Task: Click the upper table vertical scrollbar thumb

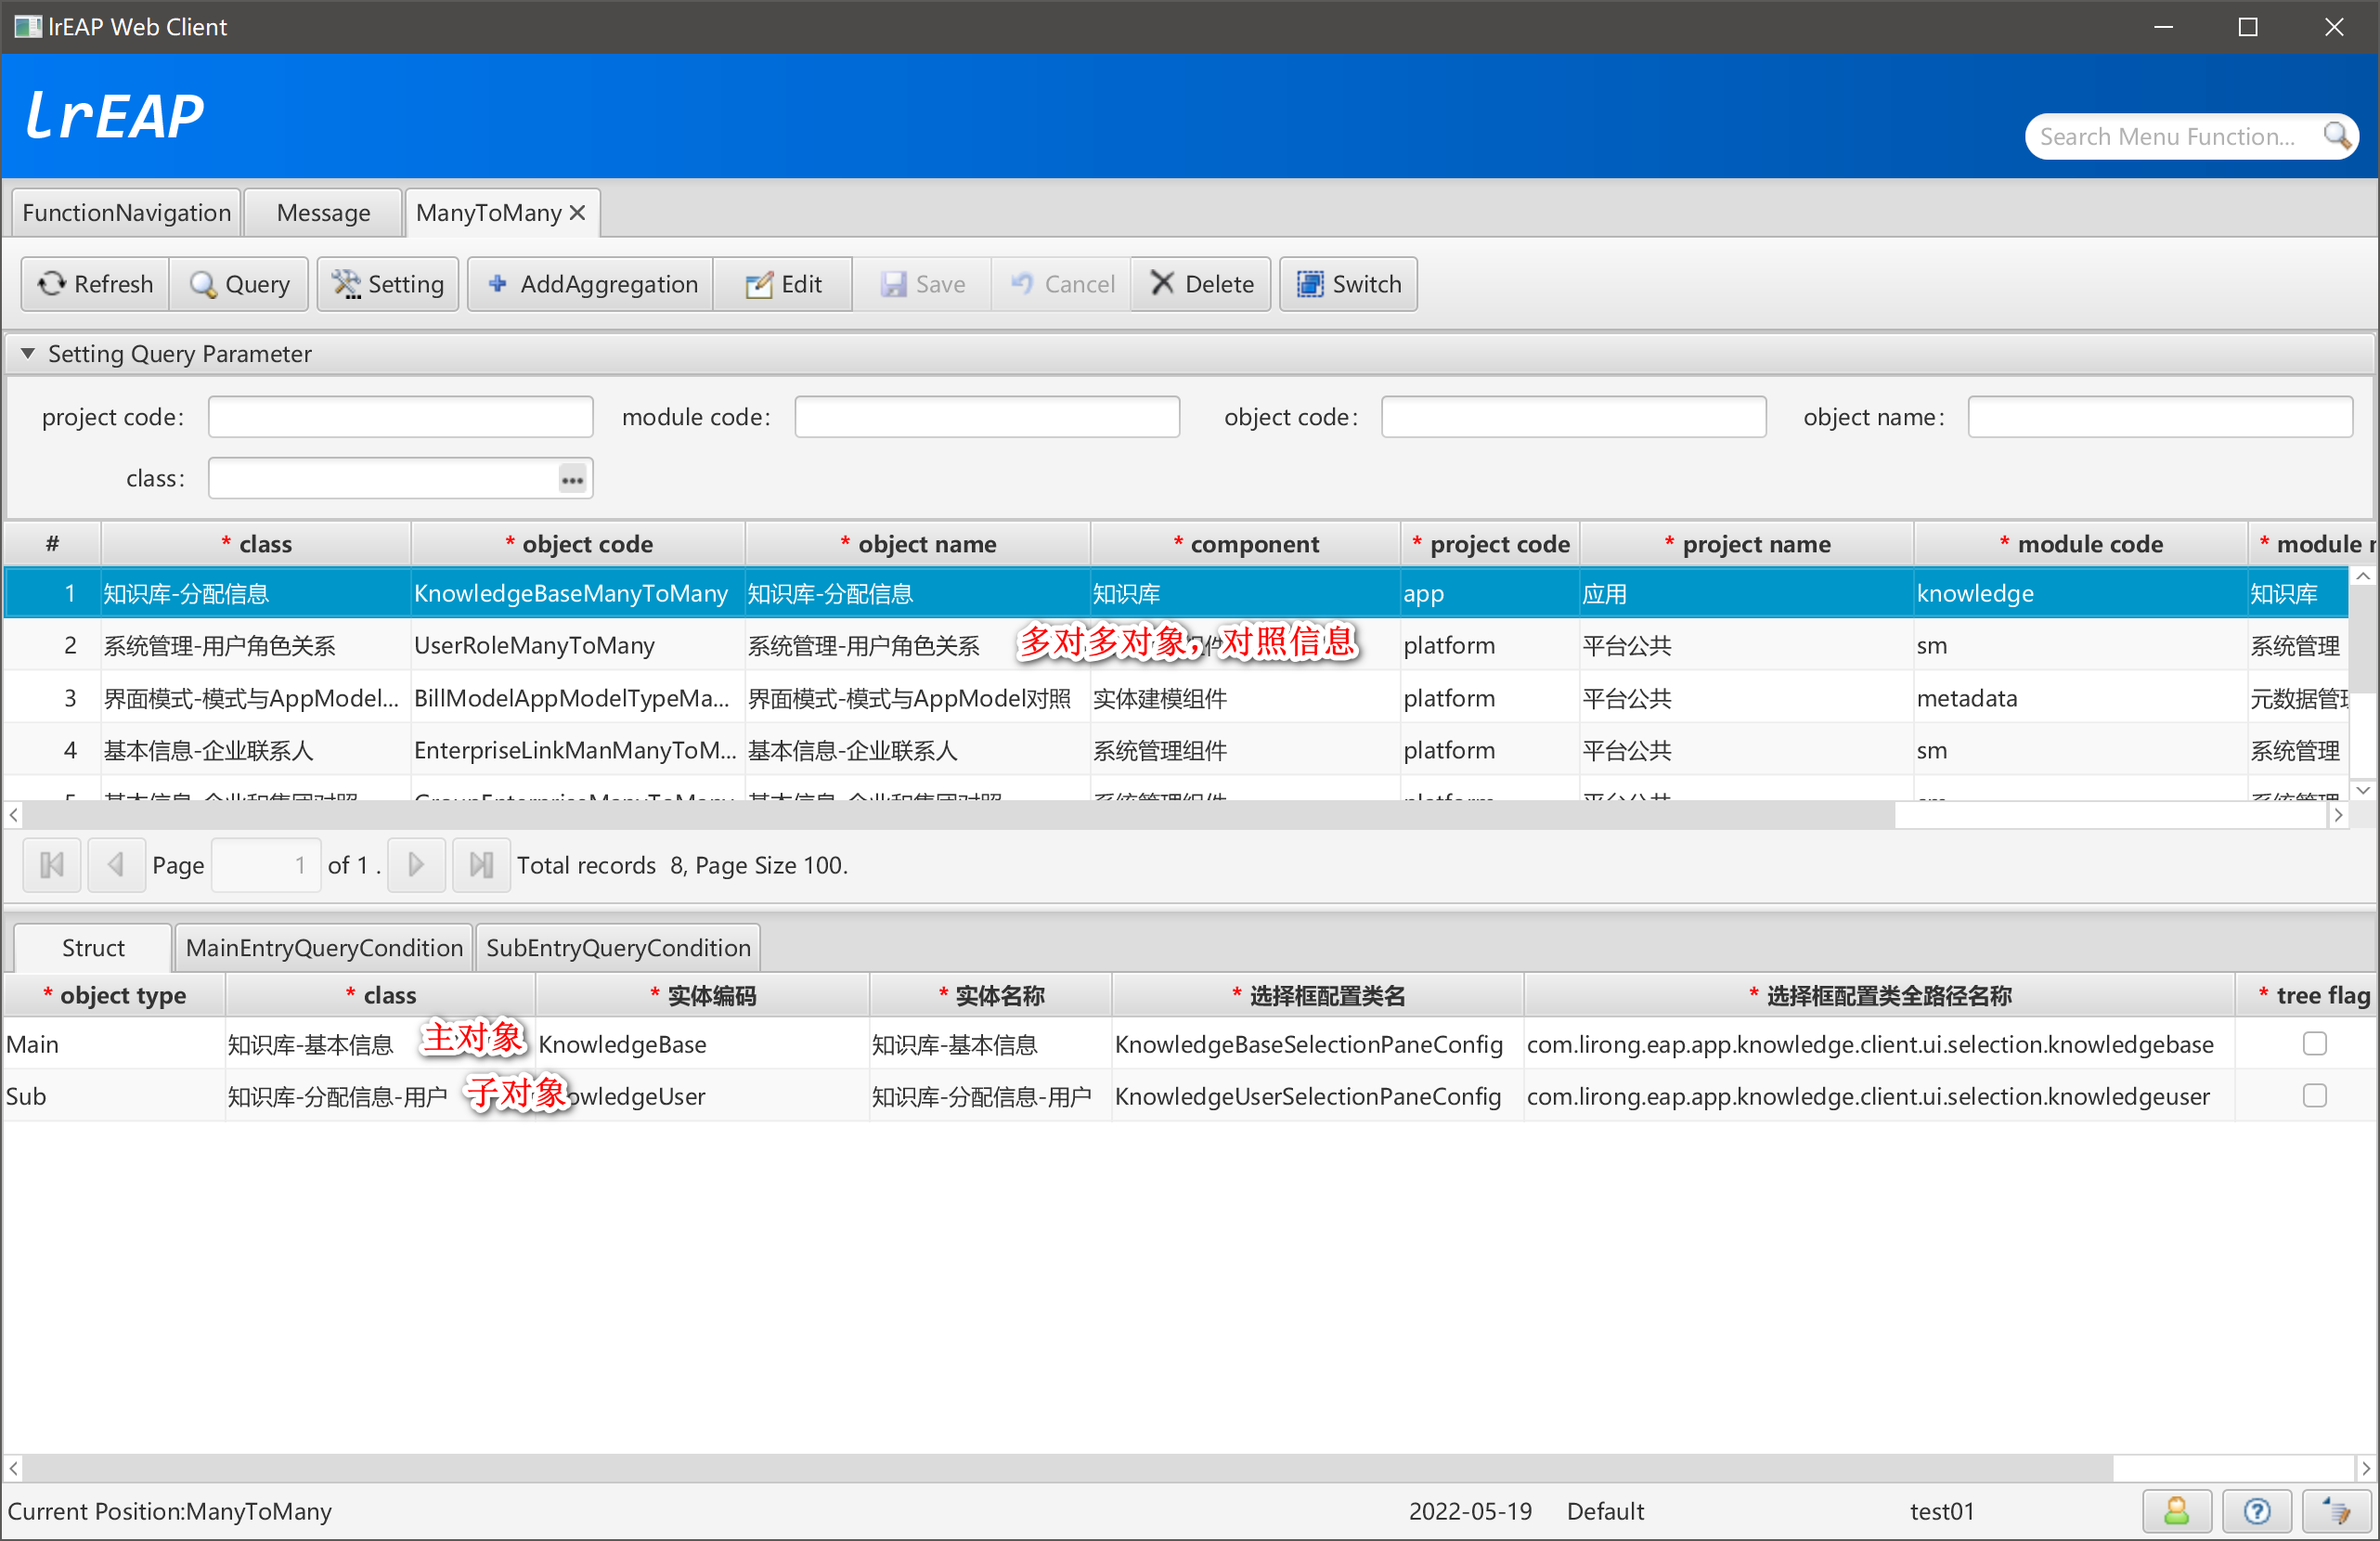Action: [2362, 640]
